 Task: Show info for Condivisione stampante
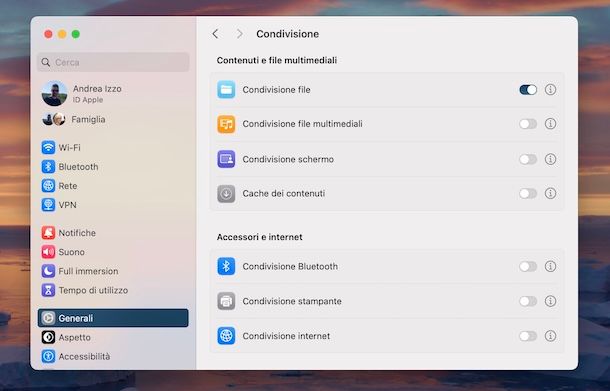click(x=550, y=301)
